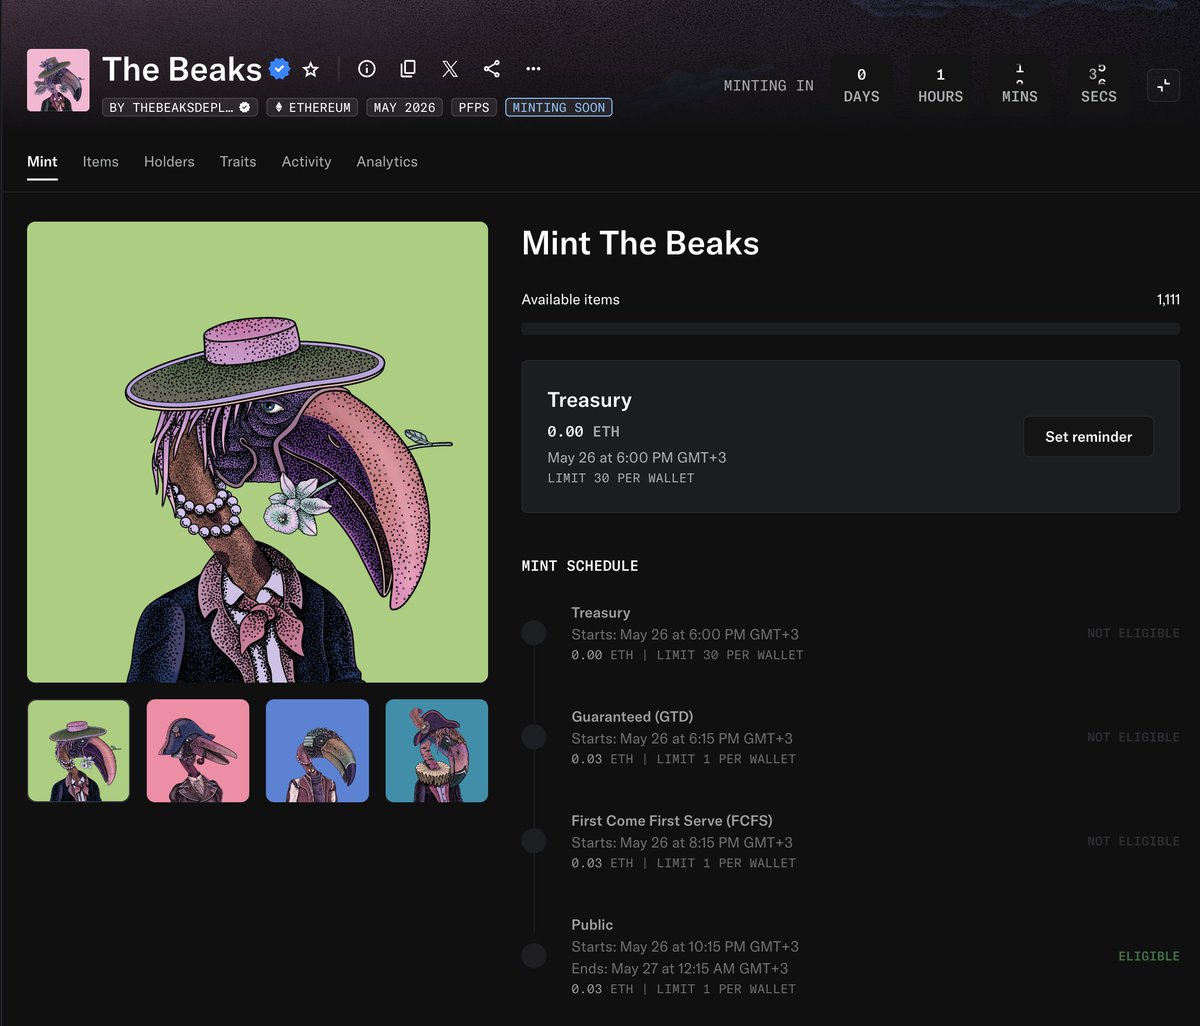Switch to the Mint tab
This screenshot has width=1200, height=1026.
click(42, 161)
